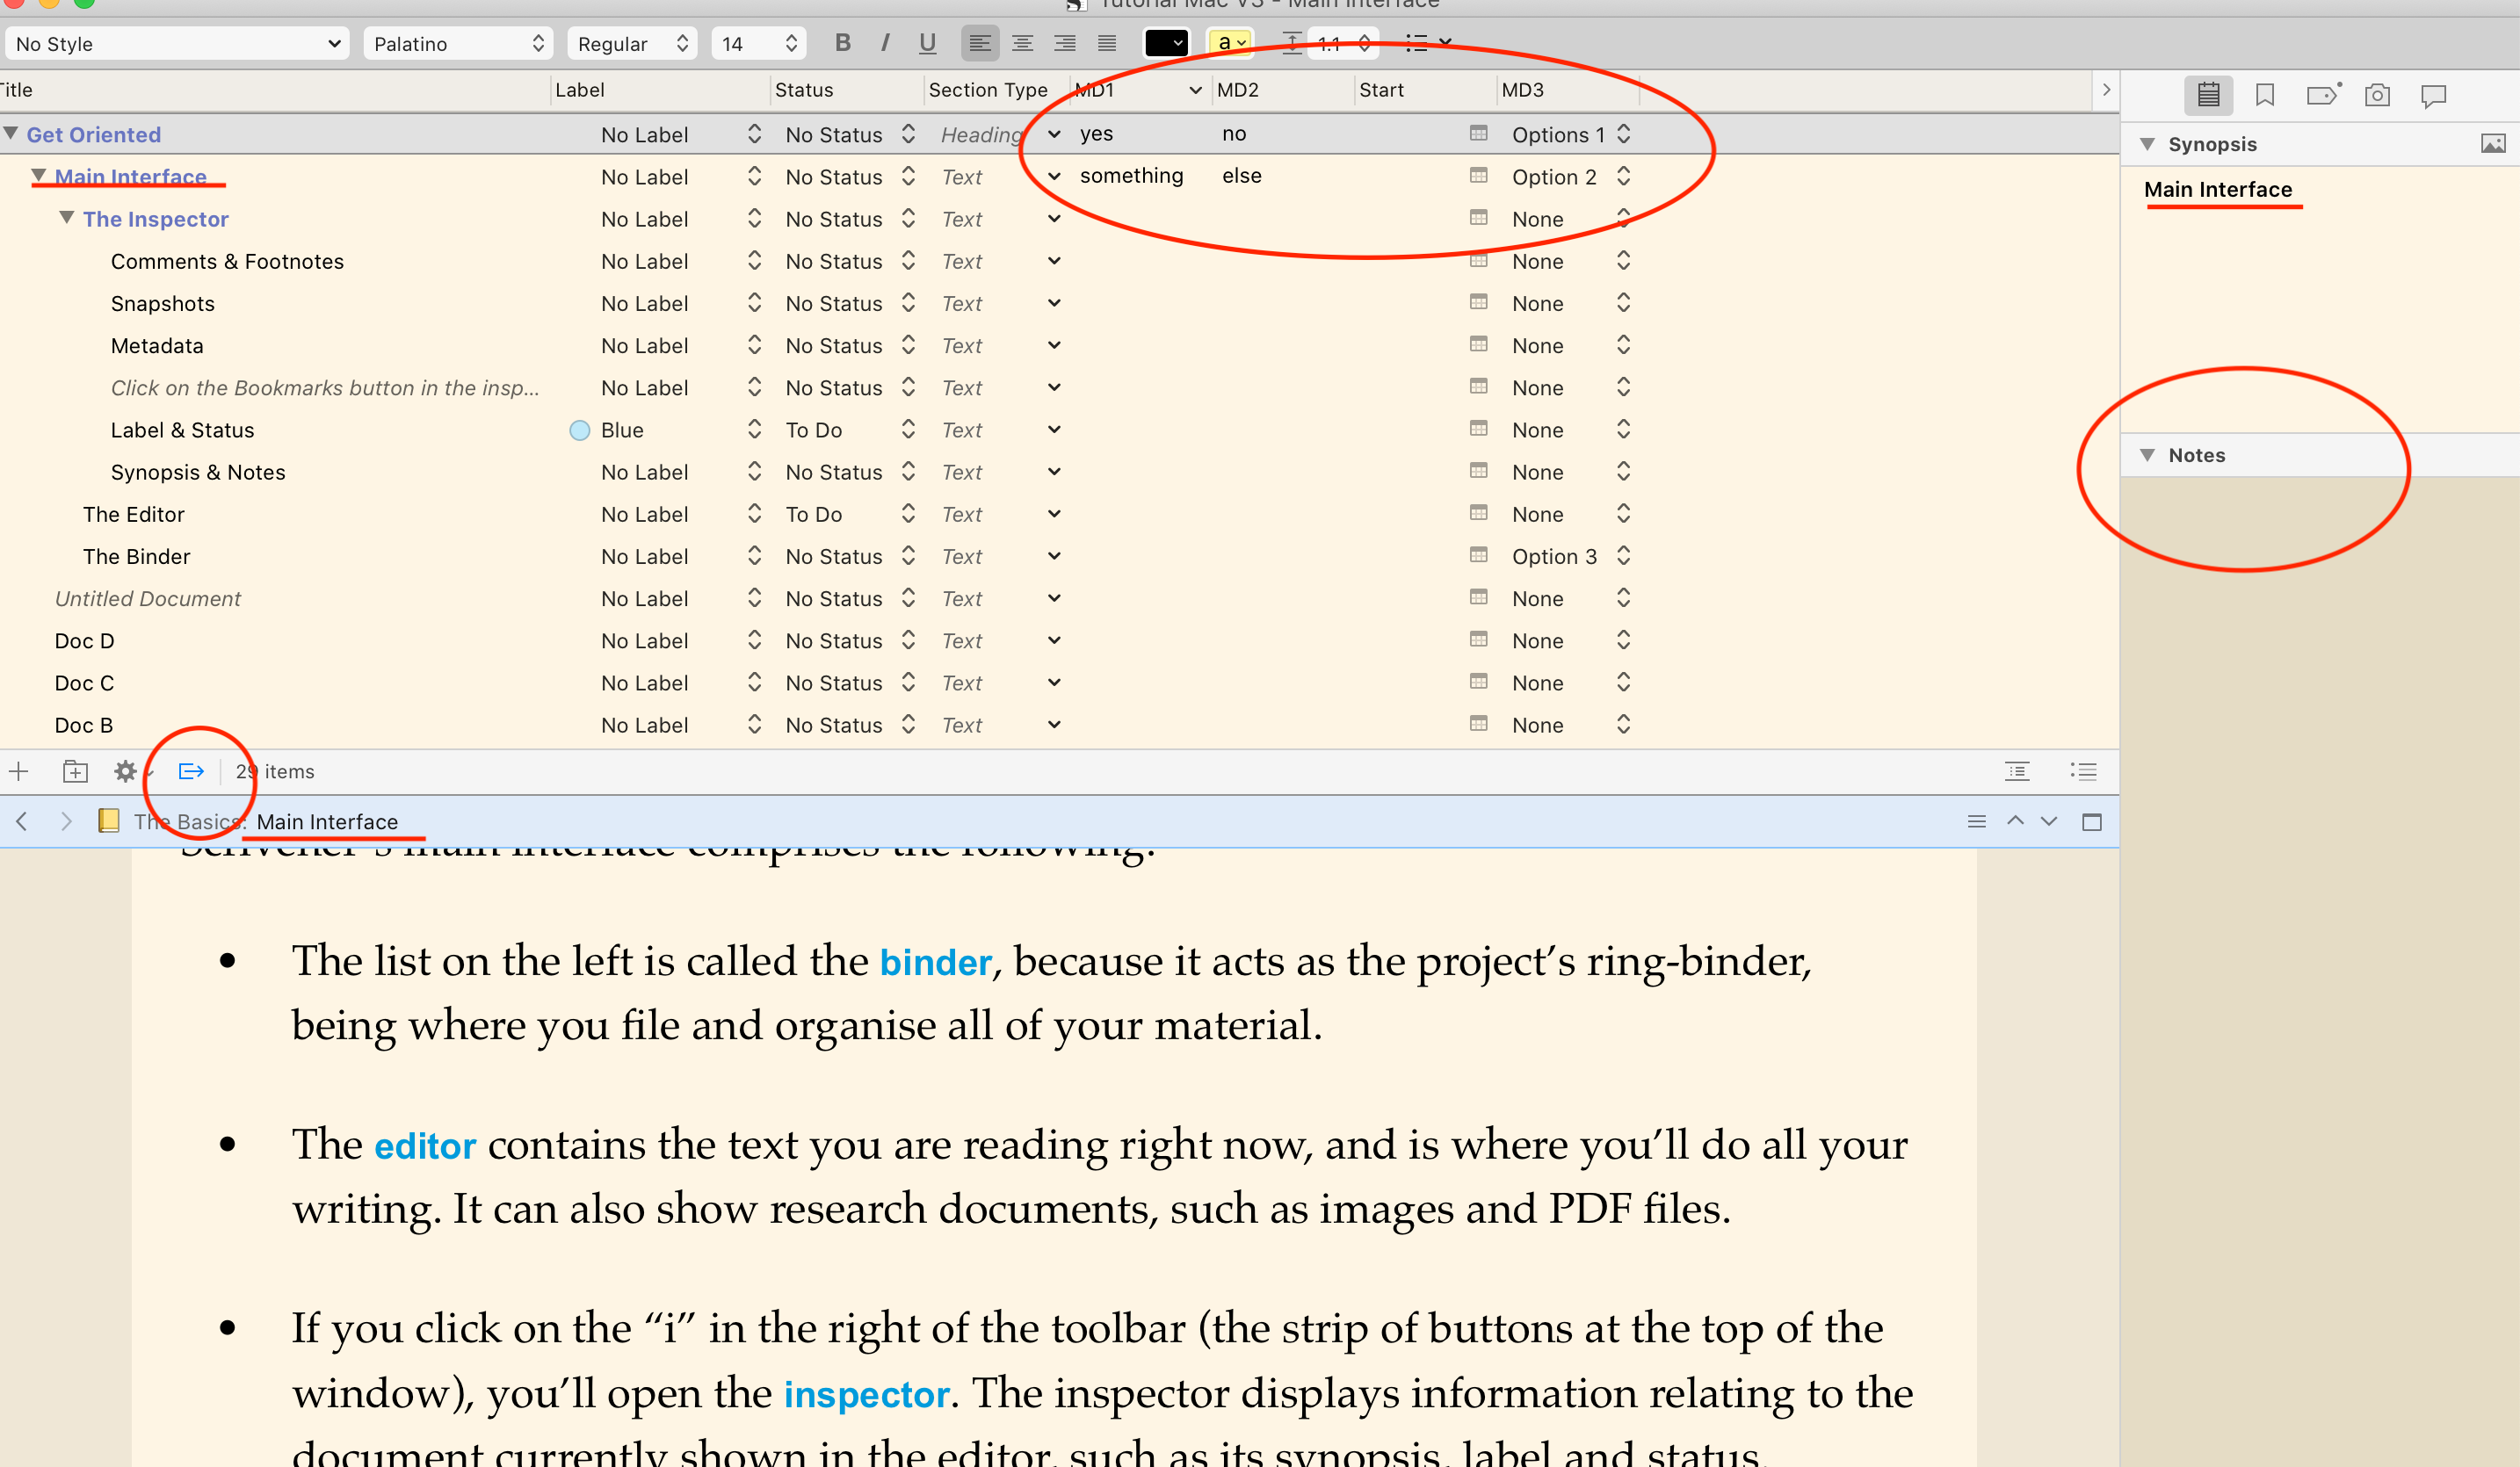
Task: Open yellow highlight color picker
Action: click(x=1230, y=43)
